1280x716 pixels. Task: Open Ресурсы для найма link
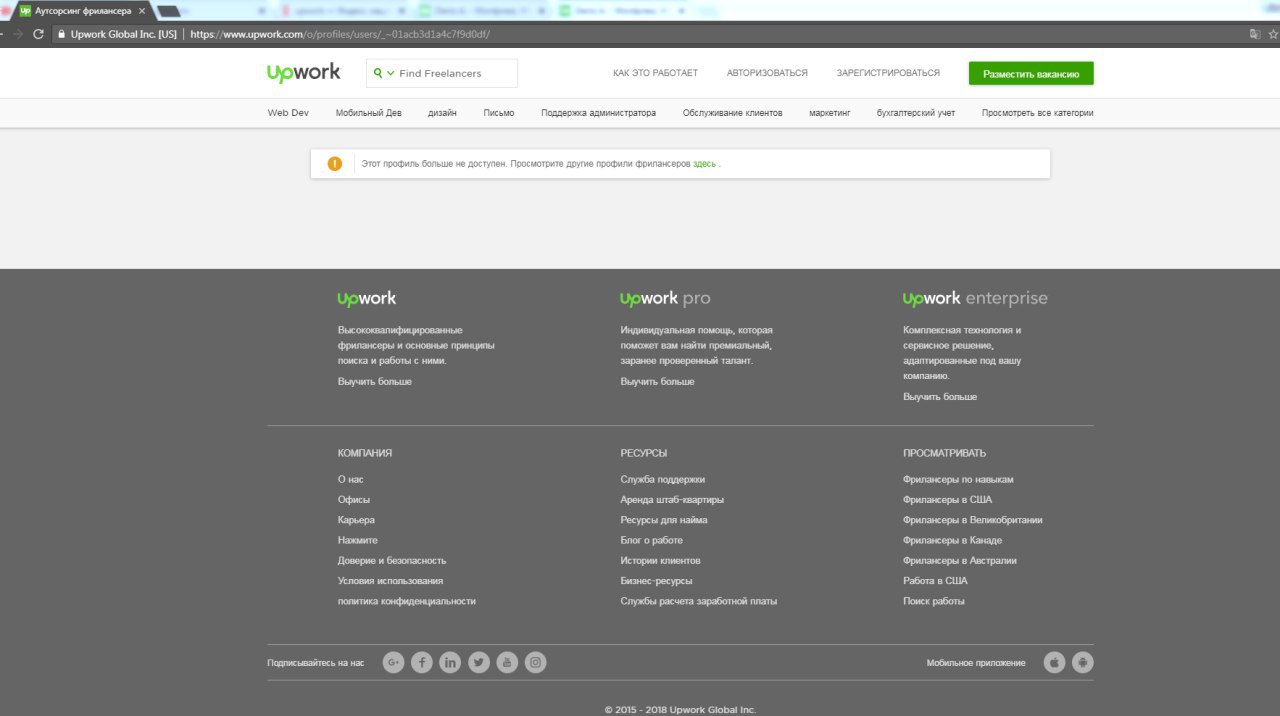664,520
